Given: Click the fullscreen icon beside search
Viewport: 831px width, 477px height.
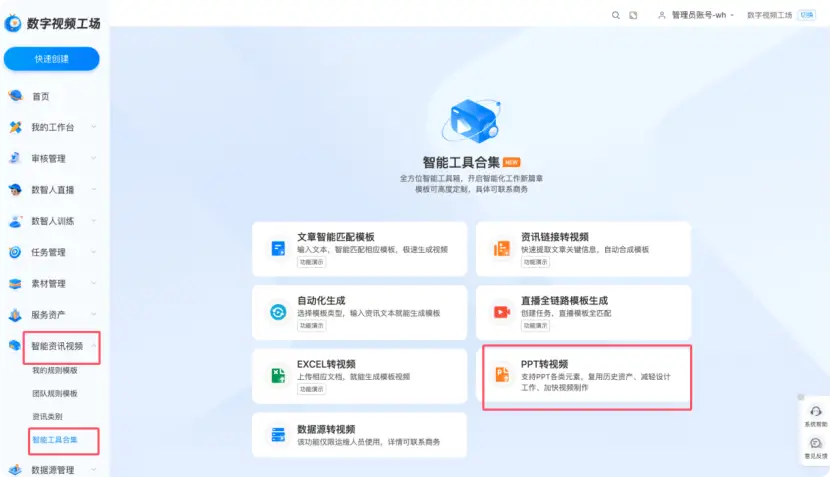Looking at the screenshot, I should [x=634, y=15].
